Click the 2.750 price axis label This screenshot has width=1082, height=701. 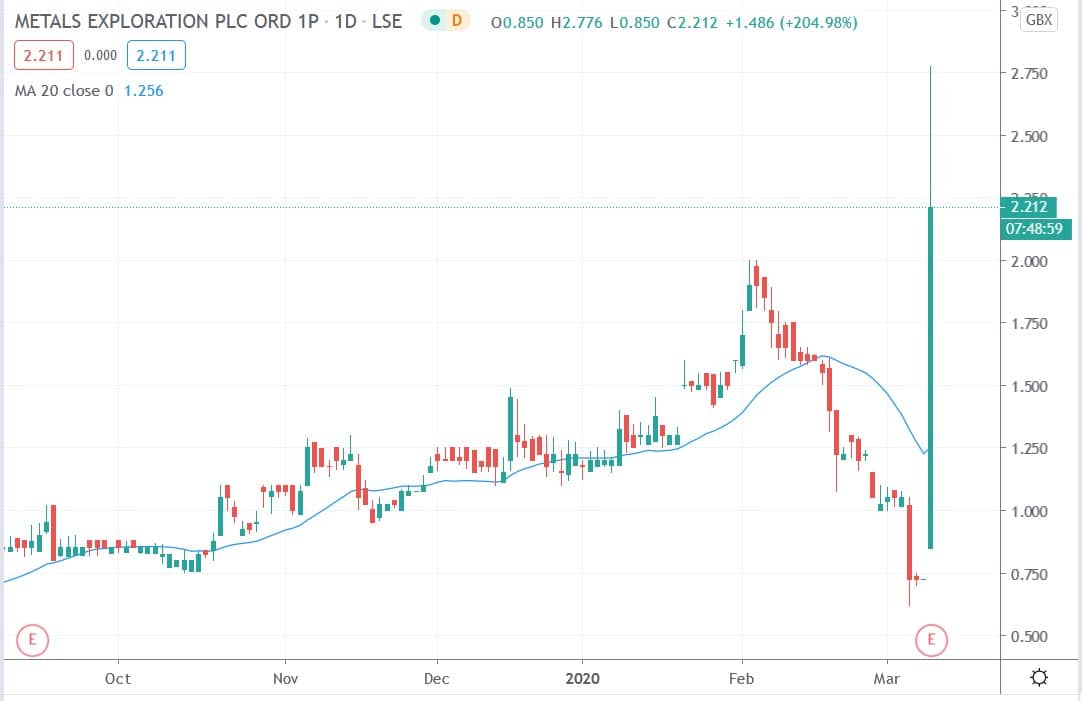click(1029, 74)
